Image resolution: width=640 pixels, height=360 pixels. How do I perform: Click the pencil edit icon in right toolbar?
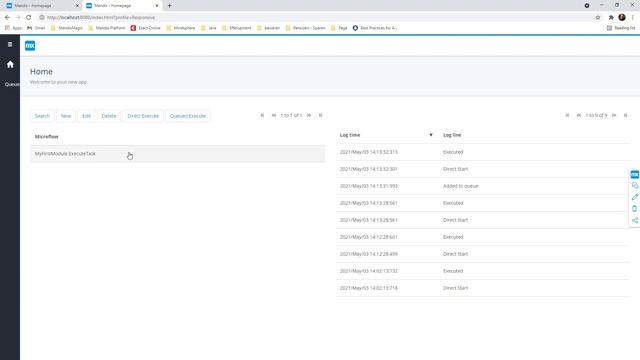click(x=635, y=197)
